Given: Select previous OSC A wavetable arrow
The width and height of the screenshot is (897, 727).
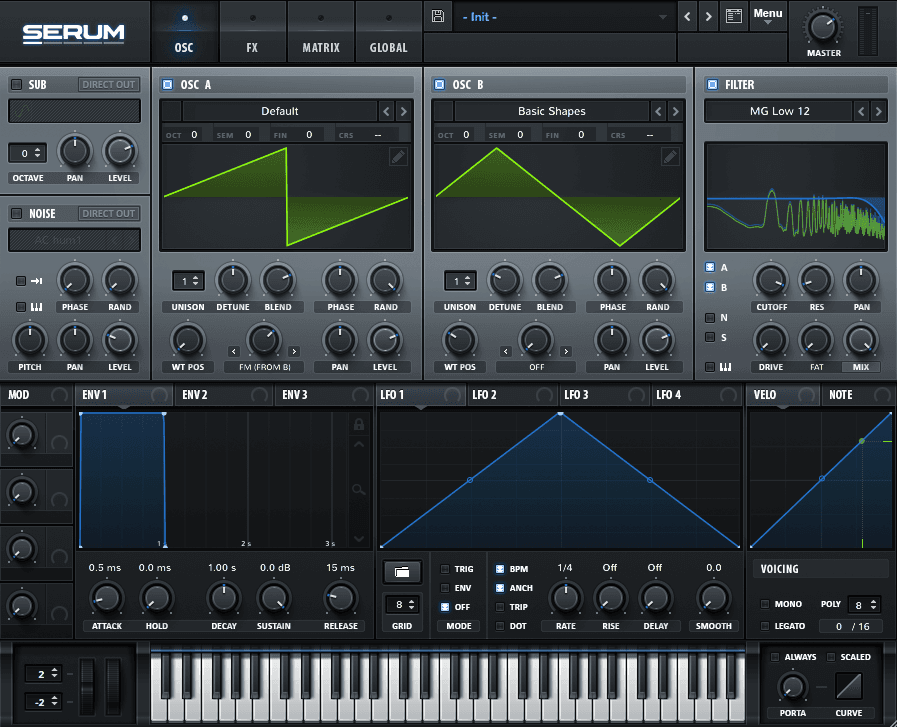Looking at the screenshot, I should pyautogui.click(x=386, y=111).
